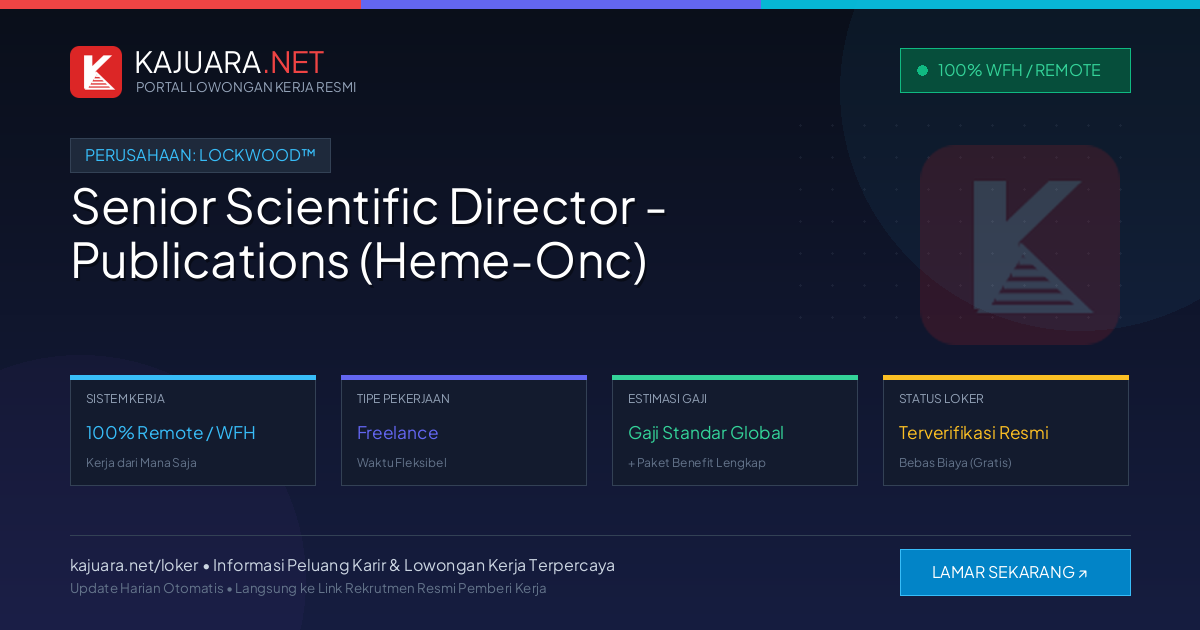This screenshot has height=630, width=1200.
Task: Click the KAJUARA.NET site title
Action: point(230,62)
